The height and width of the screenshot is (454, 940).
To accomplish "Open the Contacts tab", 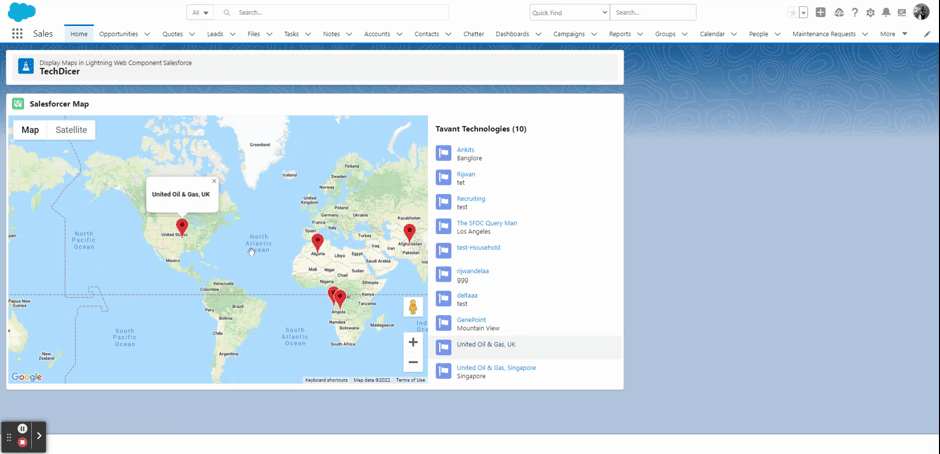I will pyautogui.click(x=427, y=34).
